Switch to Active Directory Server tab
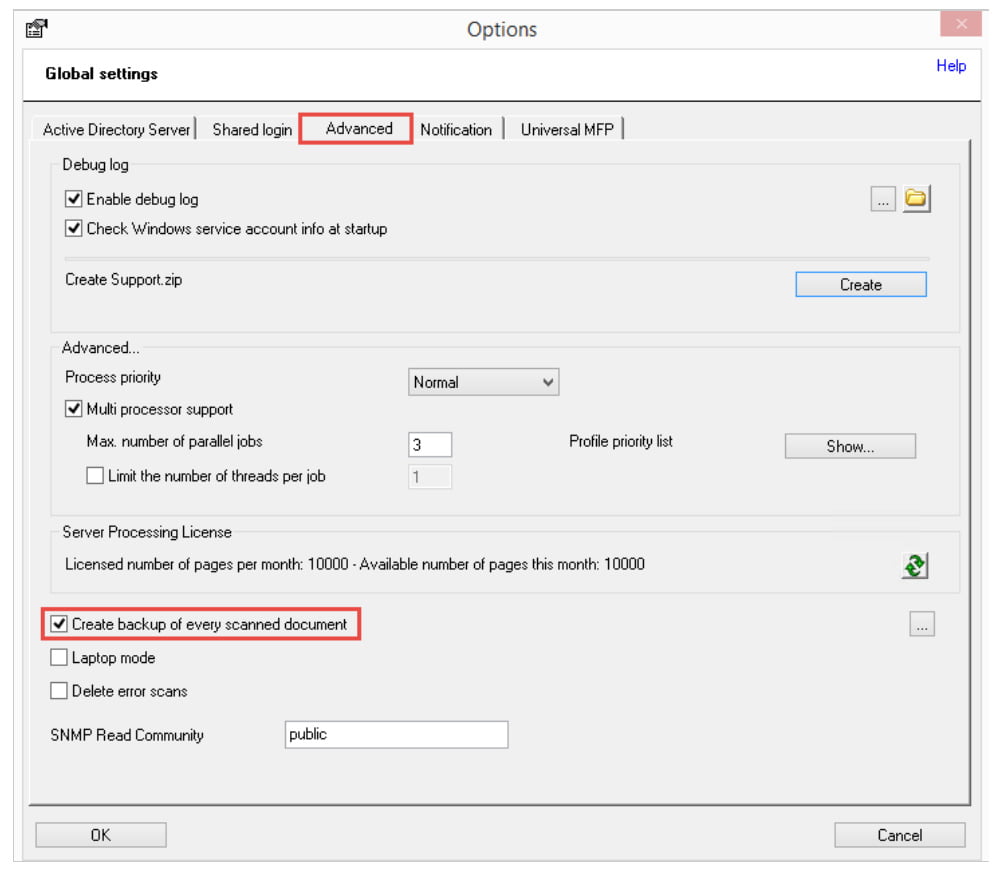1000x878 pixels. 116,129
